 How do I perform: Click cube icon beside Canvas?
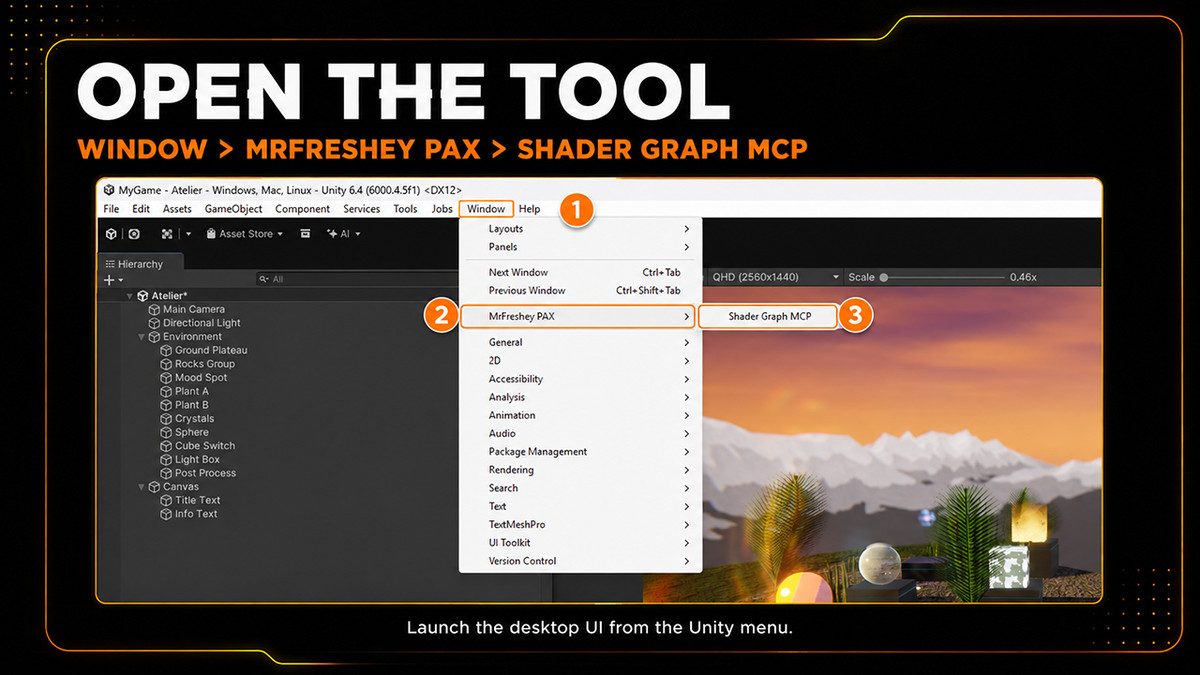155,487
